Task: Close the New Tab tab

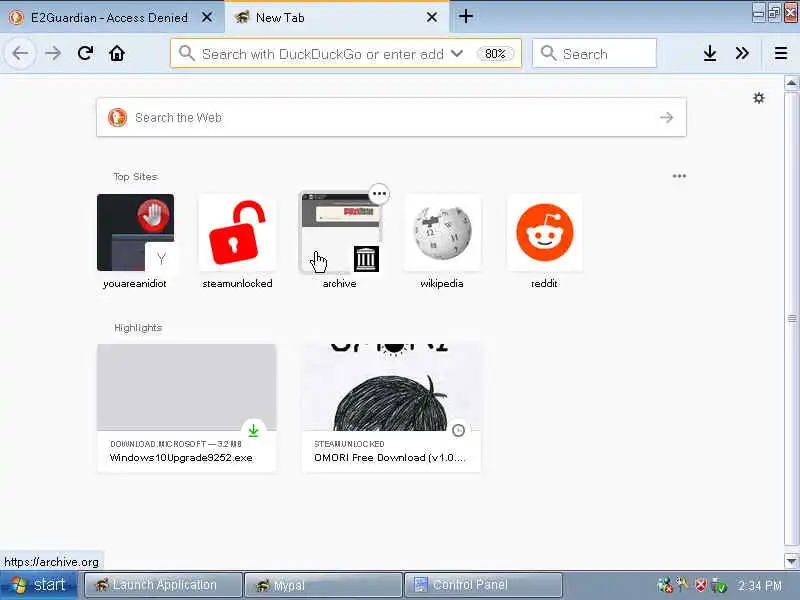Action: [432, 17]
